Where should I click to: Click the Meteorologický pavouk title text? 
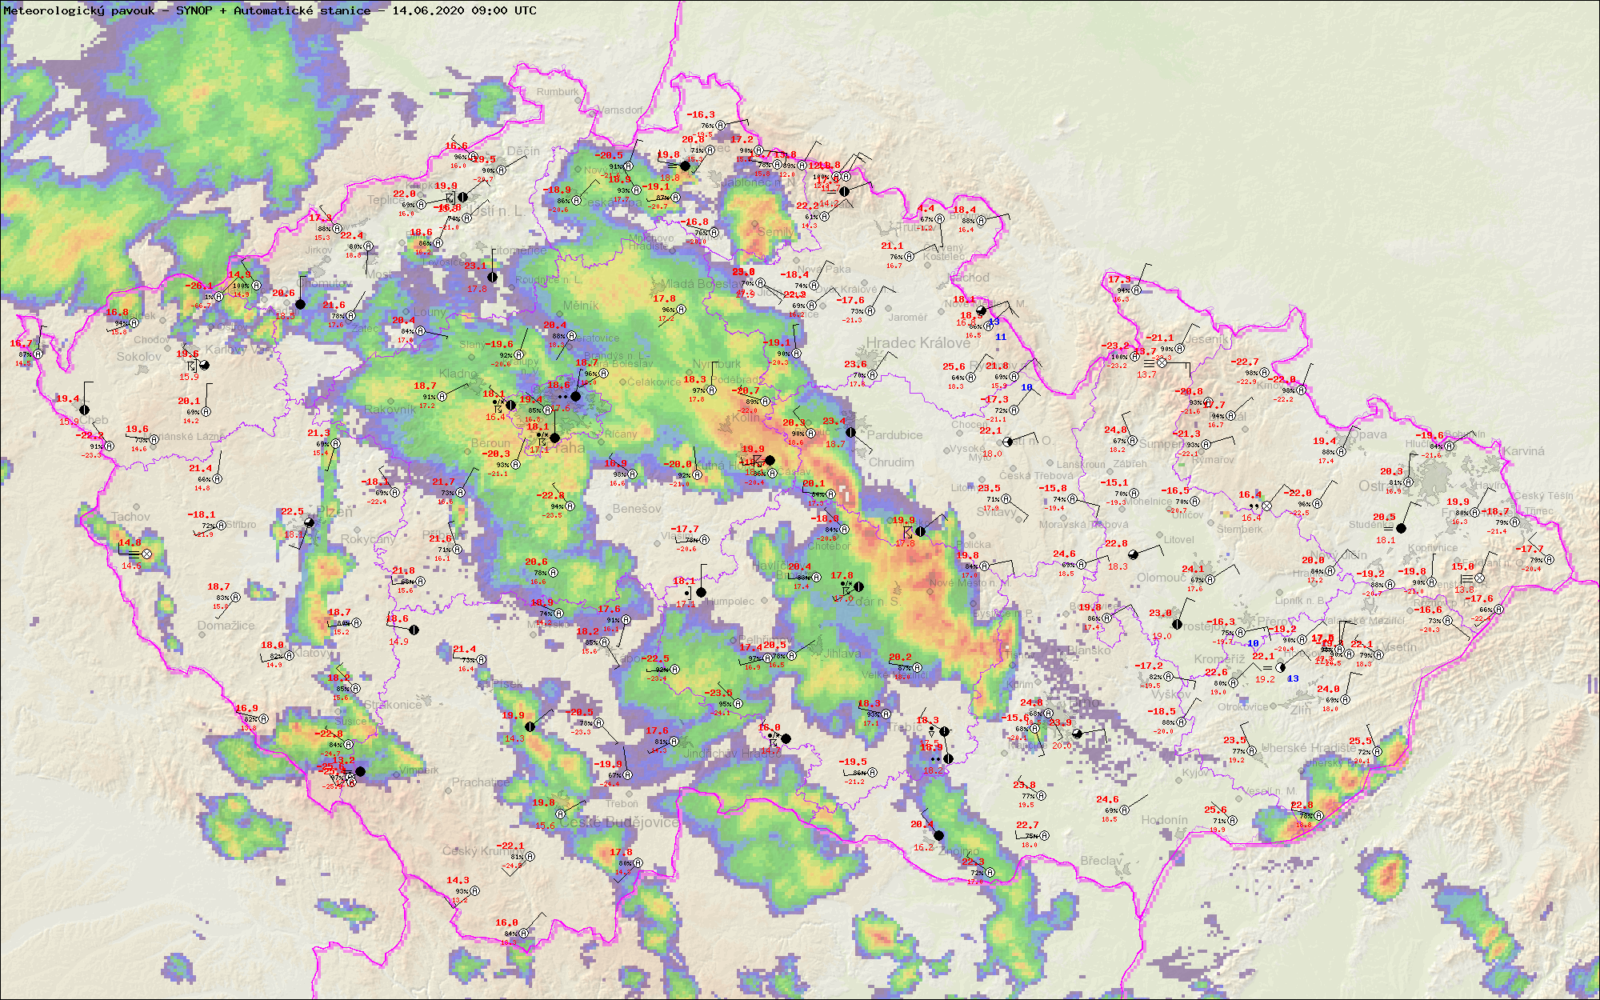80,11
